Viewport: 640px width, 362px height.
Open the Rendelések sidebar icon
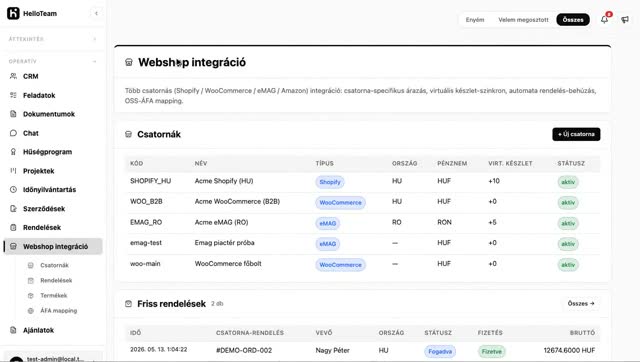pos(13,227)
